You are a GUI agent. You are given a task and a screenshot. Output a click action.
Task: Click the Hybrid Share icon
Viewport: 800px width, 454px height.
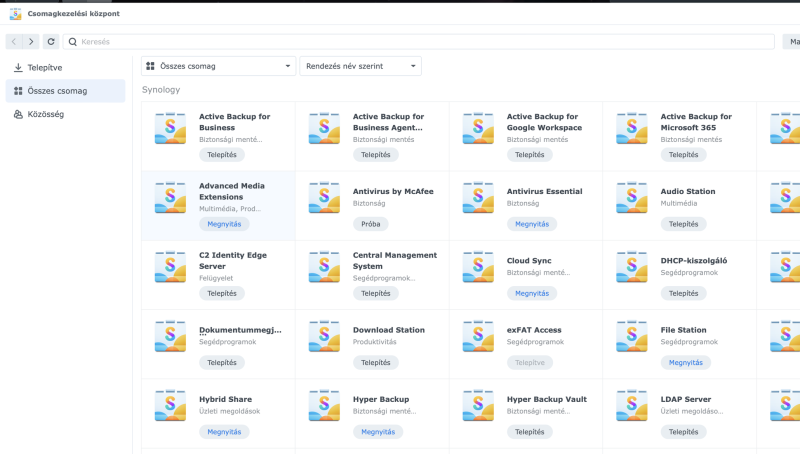[x=170, y=406]
